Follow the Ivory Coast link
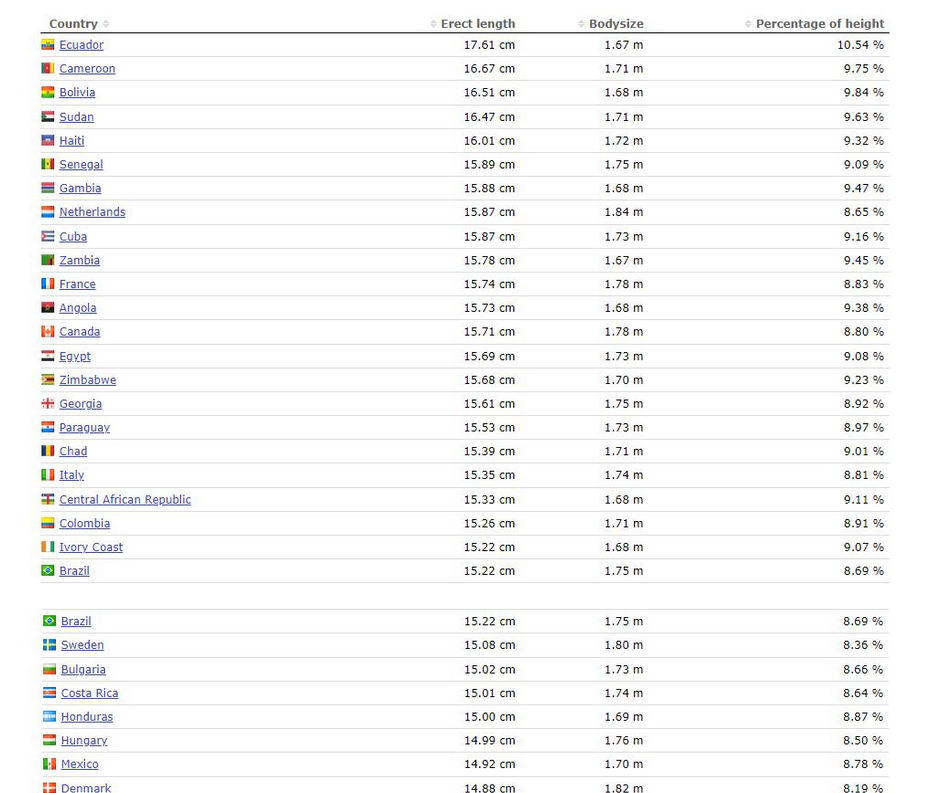938x793 pixels. (91, 547)
